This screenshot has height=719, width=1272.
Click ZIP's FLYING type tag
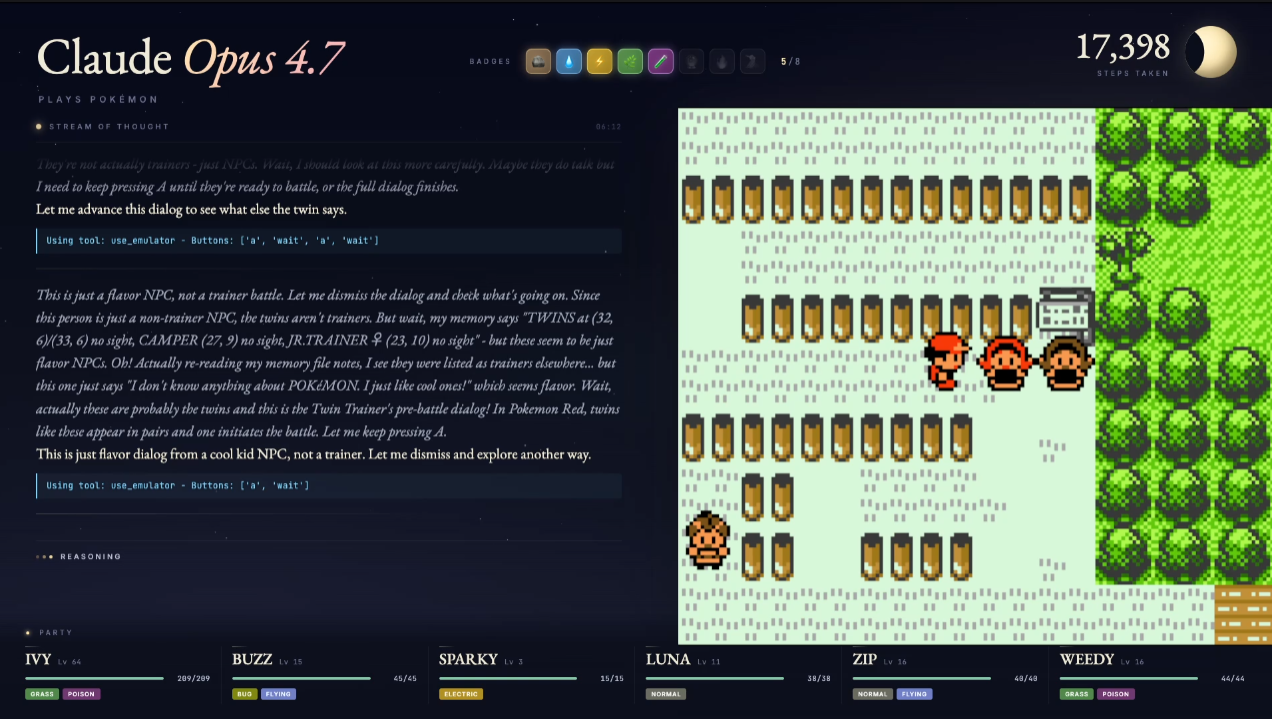point(914,694)
